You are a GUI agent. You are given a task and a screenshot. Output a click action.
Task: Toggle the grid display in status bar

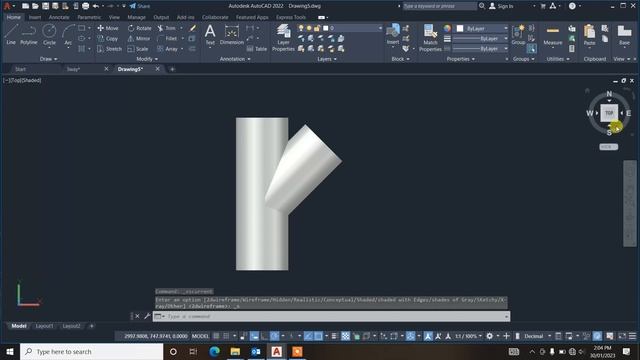[x=216, y=336]
